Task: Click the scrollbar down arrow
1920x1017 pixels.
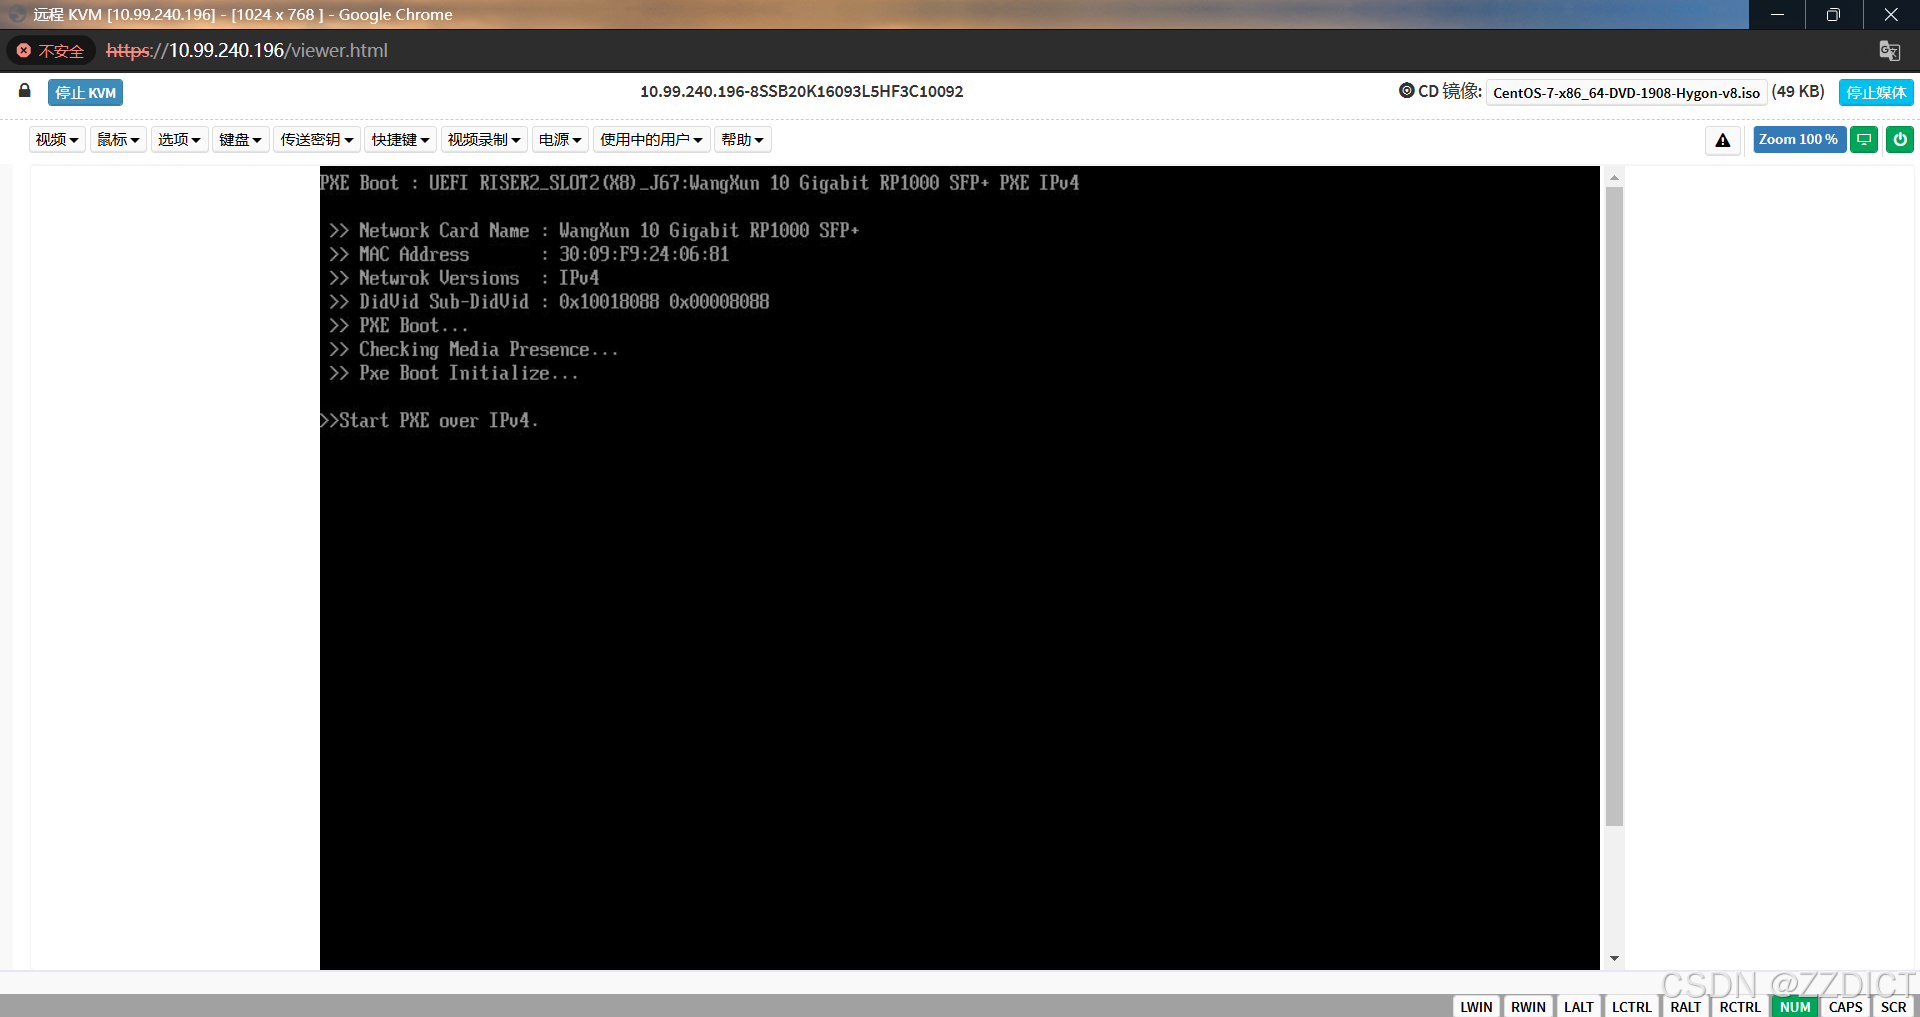Action: click(1614, 958)
